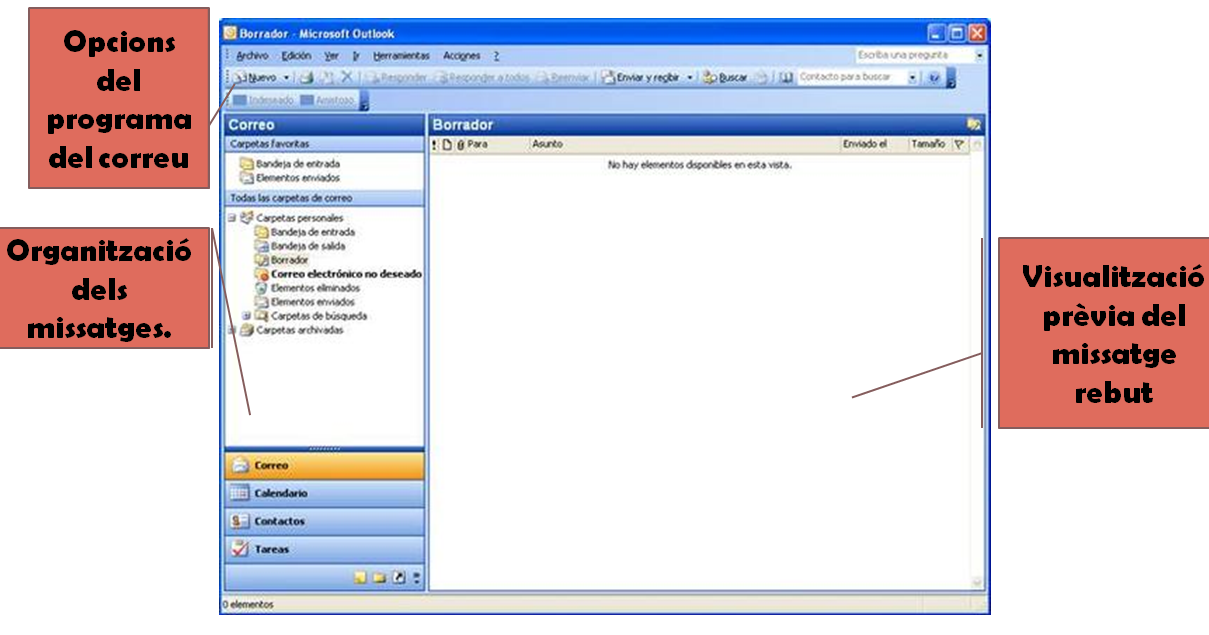Click the Escriba una pregunta box
The height and width of the screenshot is (635, 1209).
pyautogui.click(x=914, y=55)
